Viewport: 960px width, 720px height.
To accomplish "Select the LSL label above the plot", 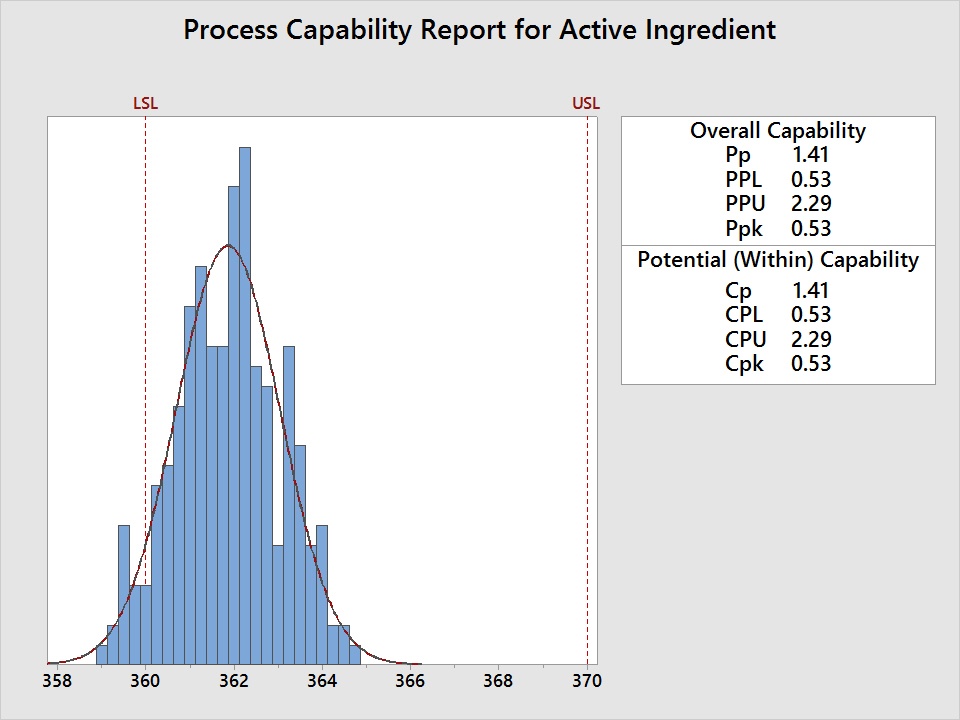I will point(145,103).
